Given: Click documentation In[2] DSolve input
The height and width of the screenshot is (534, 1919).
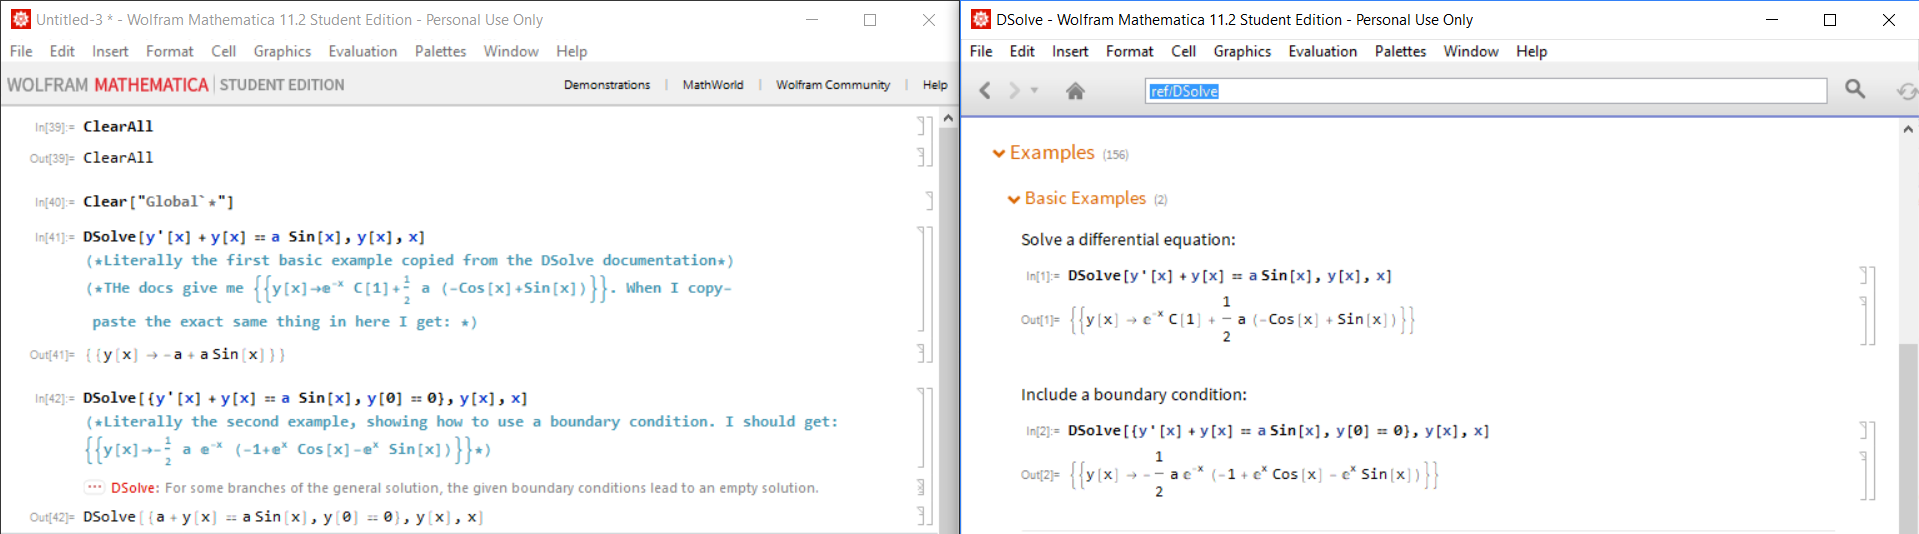Looking at the screenshot, I should pos(1278,431).
